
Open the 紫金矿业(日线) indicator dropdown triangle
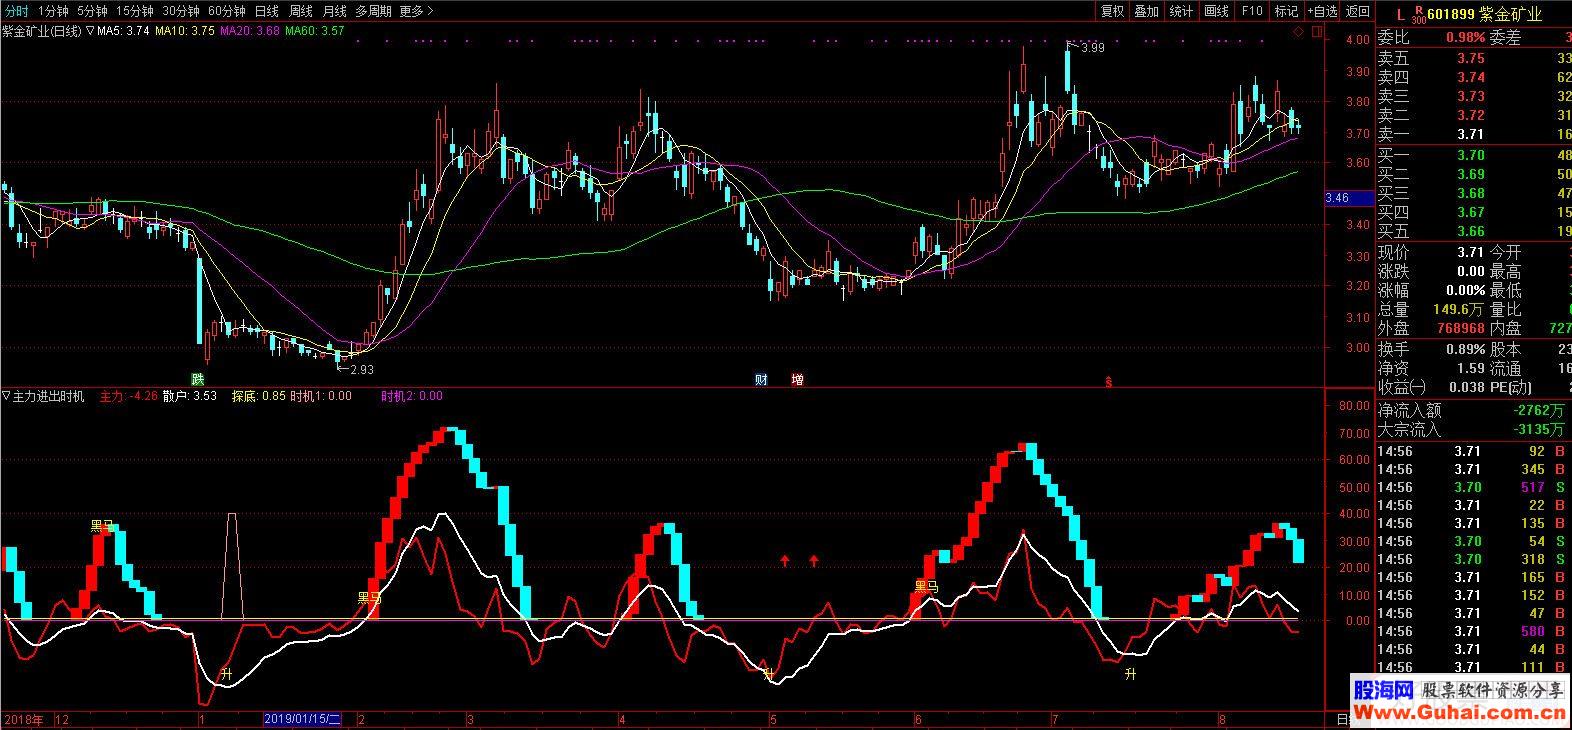[90, 31]
